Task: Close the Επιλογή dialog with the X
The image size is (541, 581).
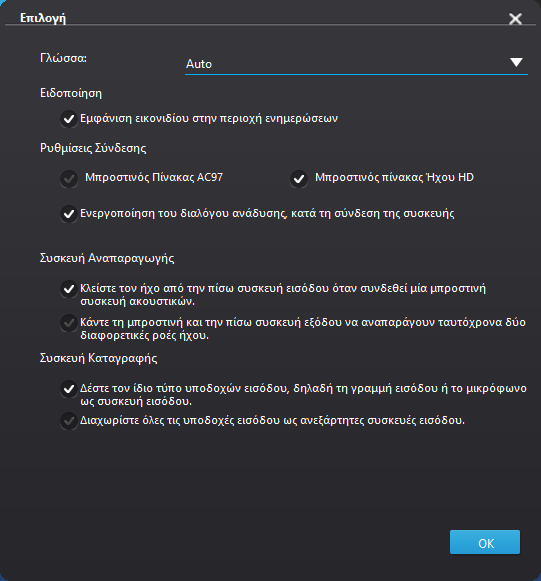Action: pos(515,19)
